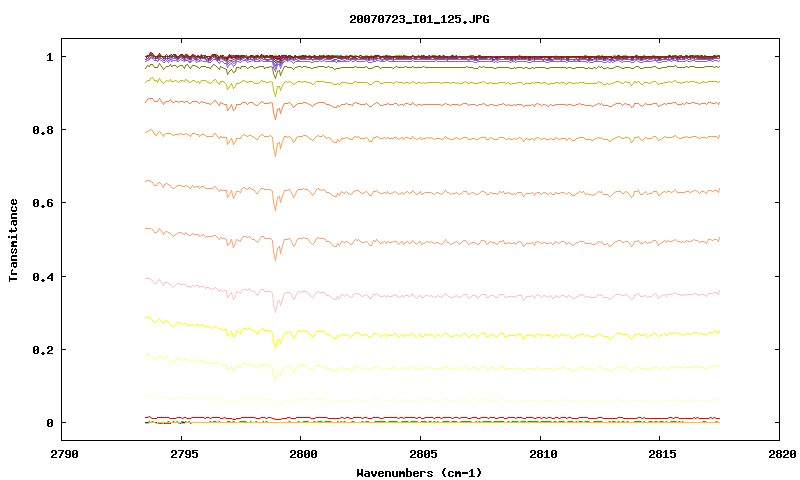Click the x-axis tick label 2805
The image size is (800, 480).
[423, 454]
